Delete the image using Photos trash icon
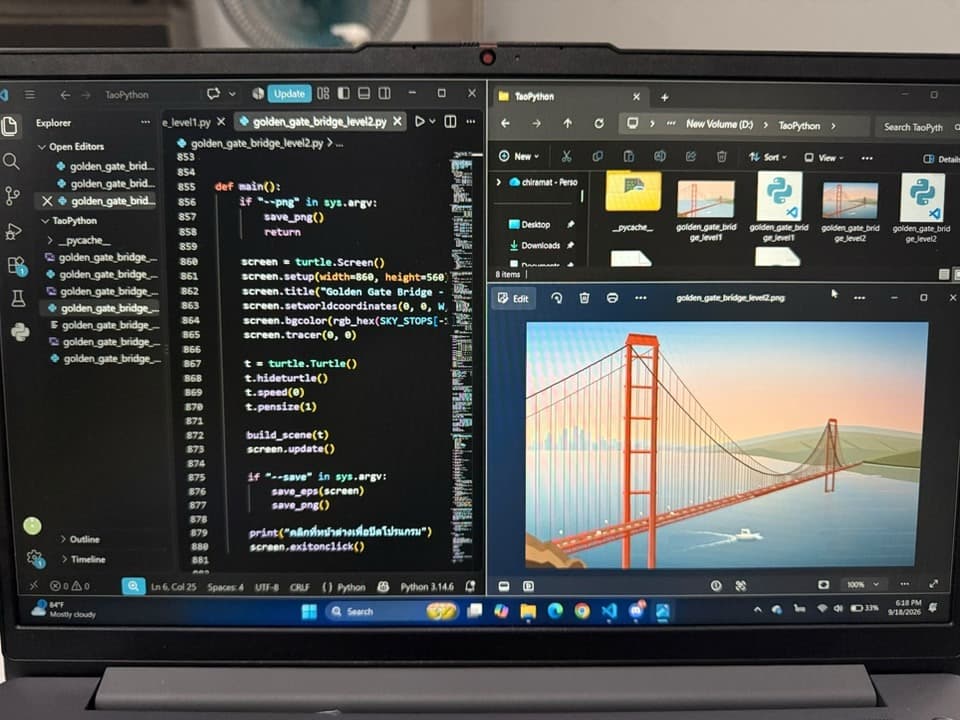 point(584,298)
